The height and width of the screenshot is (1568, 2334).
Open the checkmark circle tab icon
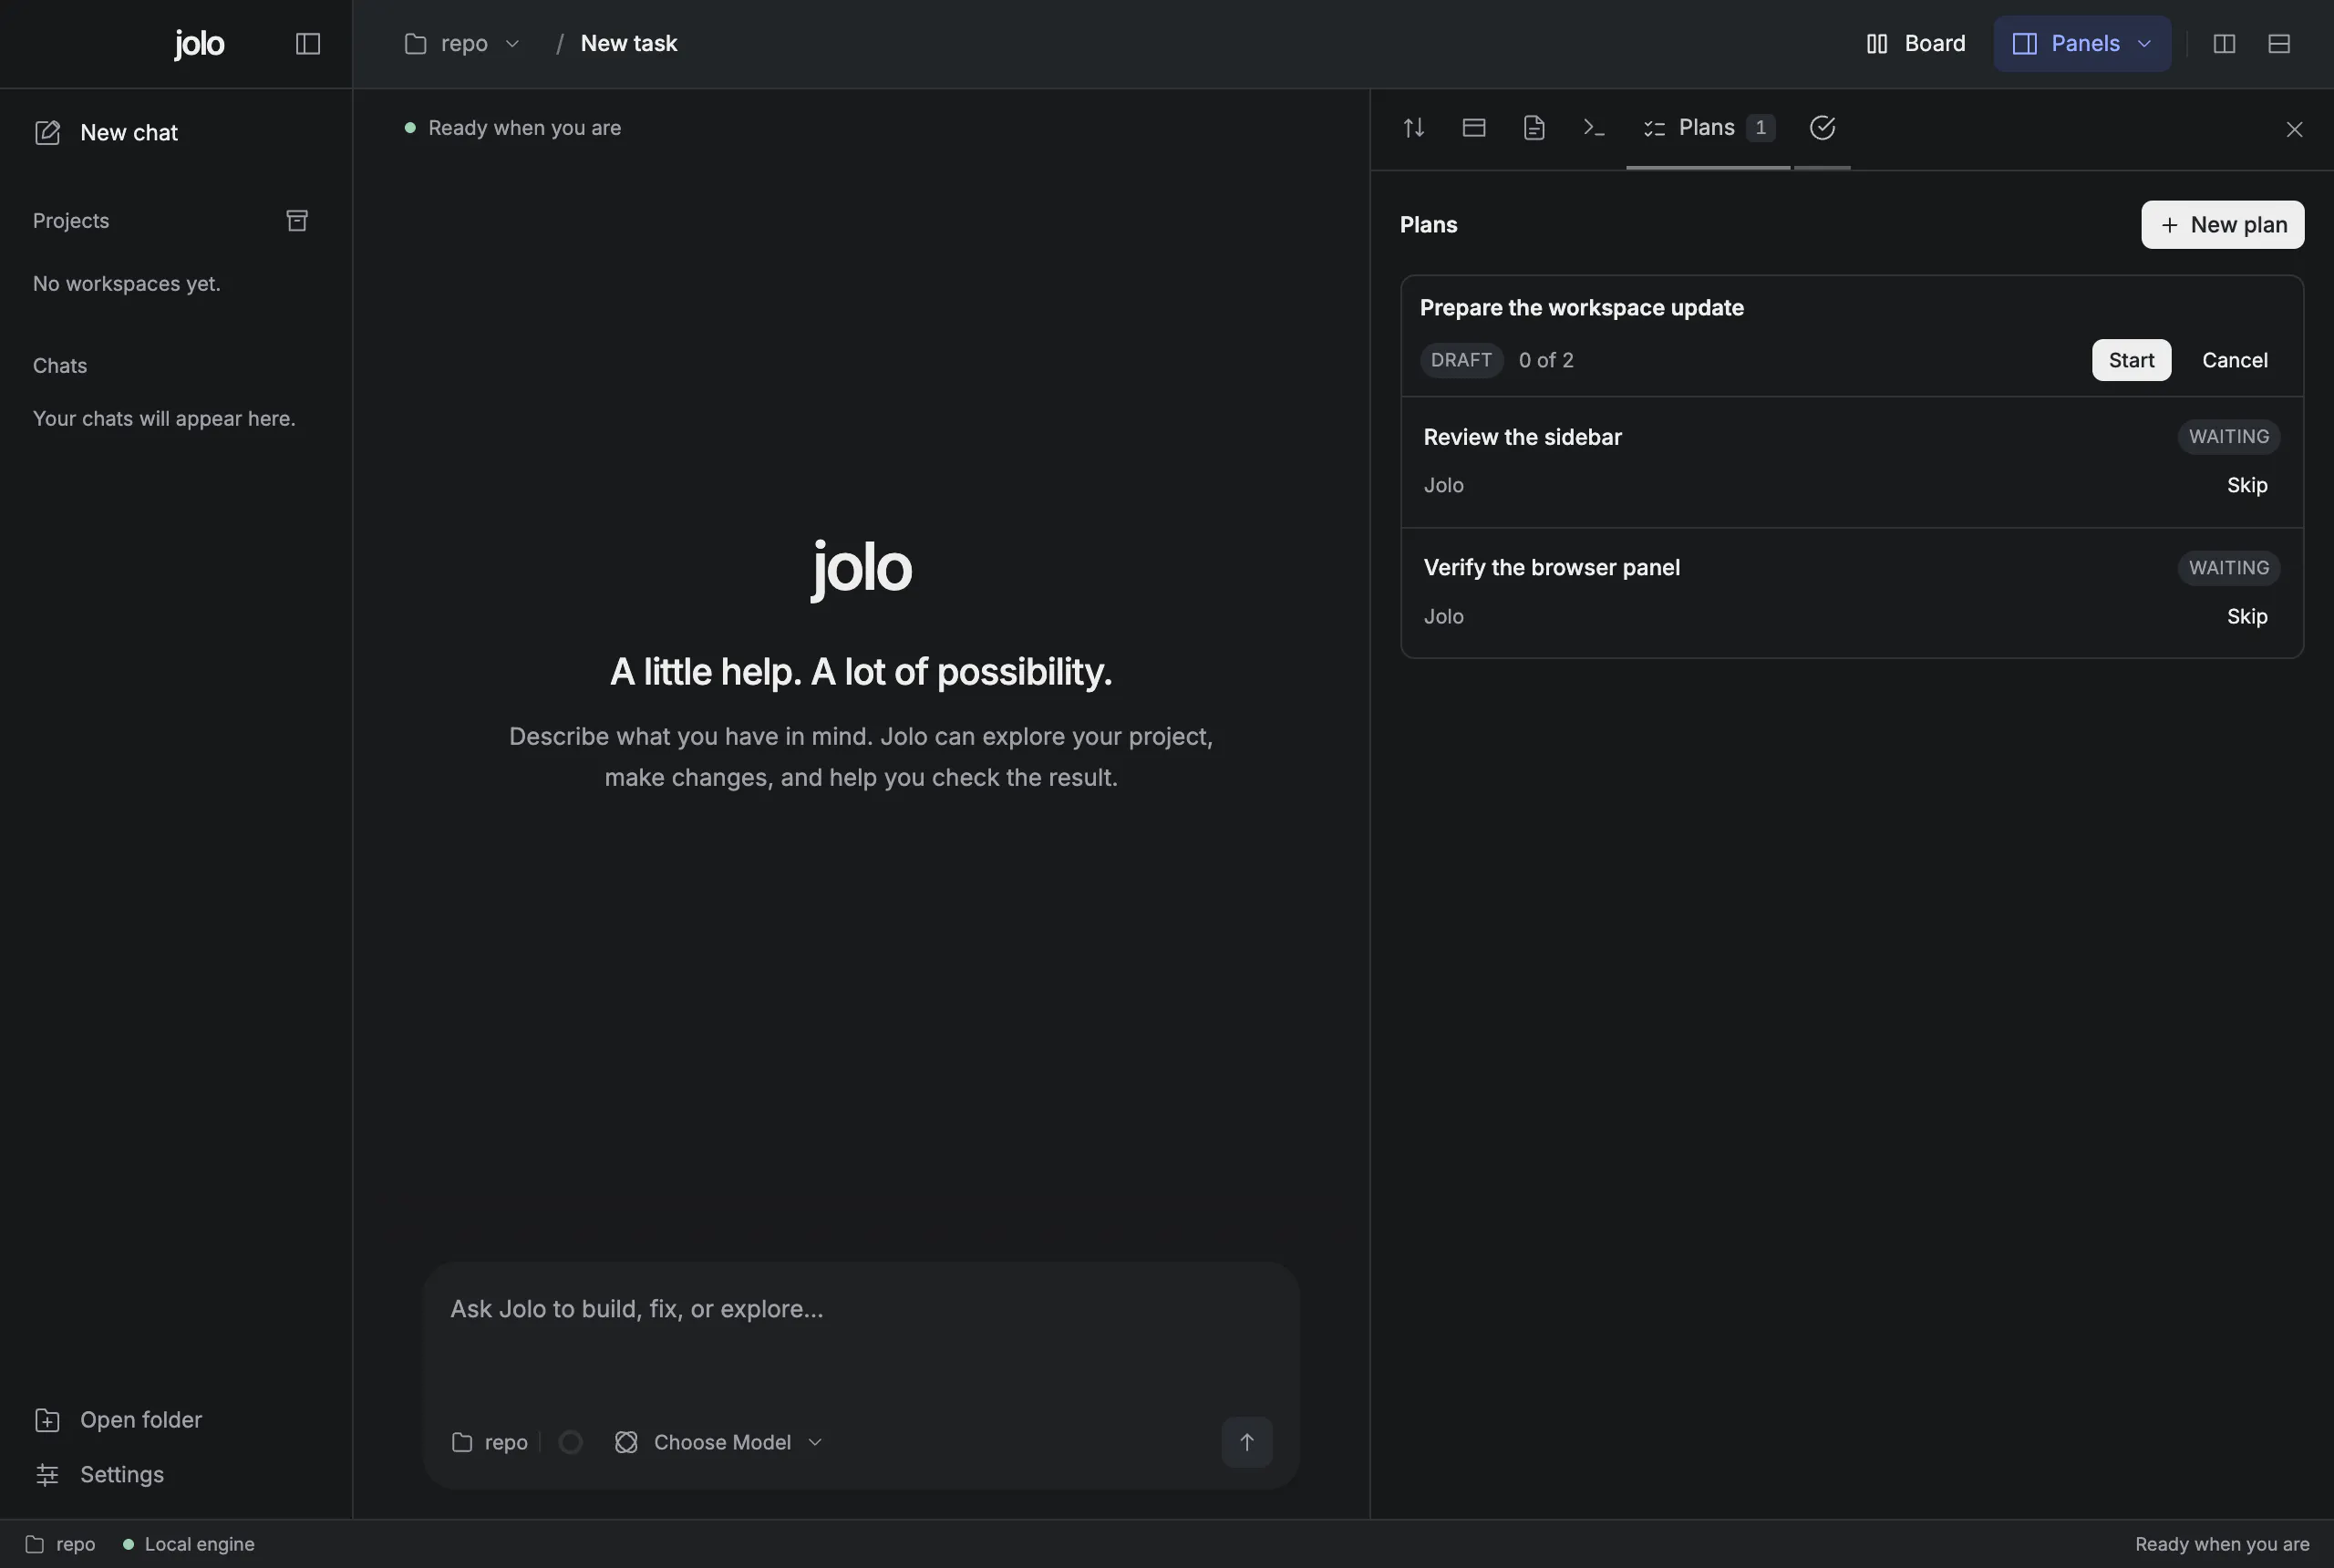[1822, 128]
